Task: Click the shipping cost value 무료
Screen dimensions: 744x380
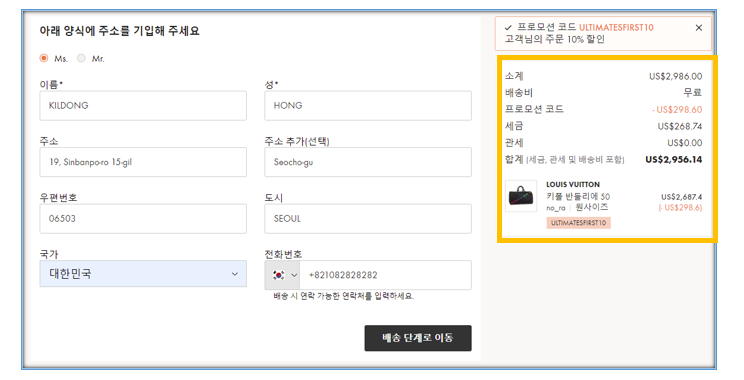Action: click(692, 93)
